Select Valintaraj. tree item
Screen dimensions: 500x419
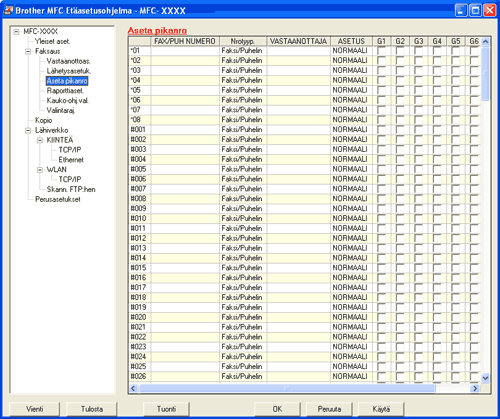click(x=61, y=110)
